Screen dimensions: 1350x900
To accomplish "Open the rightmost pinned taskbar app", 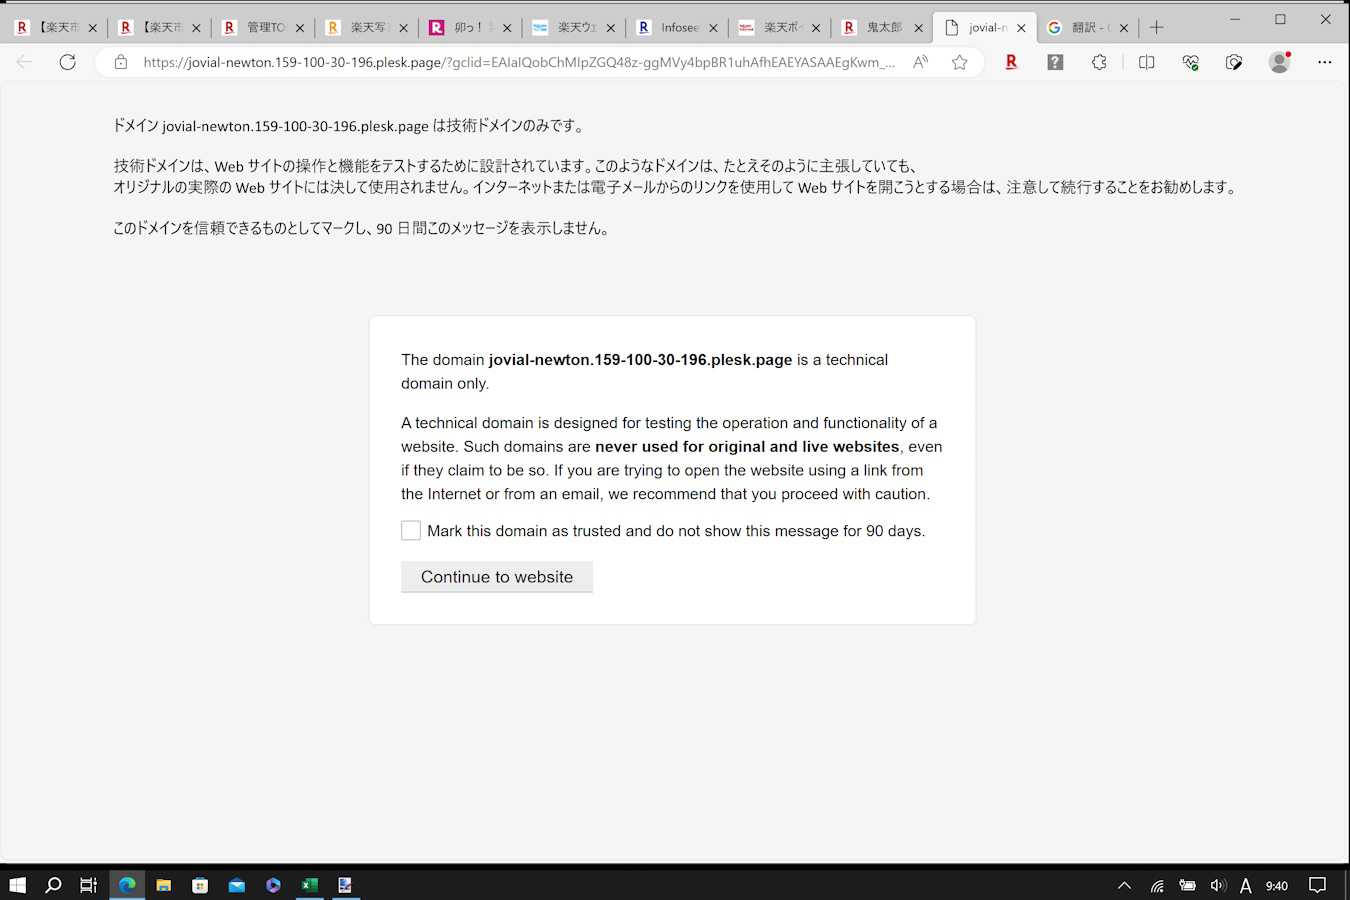I will coord(346,885).
